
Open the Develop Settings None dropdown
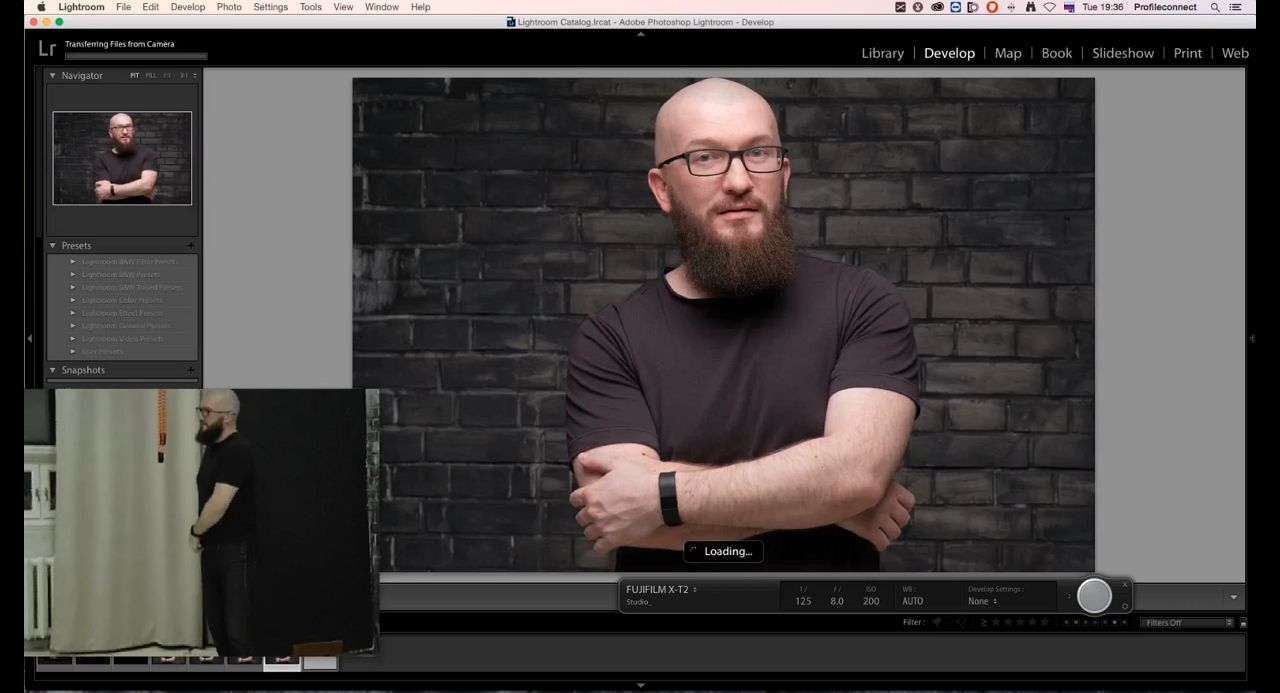(982, 601)
